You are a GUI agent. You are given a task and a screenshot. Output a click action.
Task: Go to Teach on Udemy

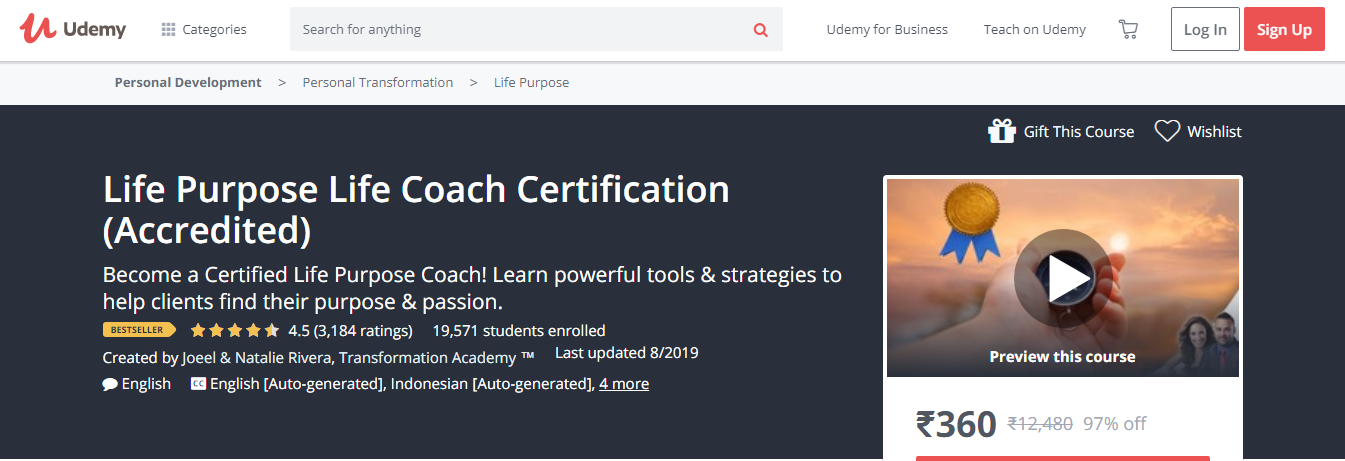(x=1034, y=30)
